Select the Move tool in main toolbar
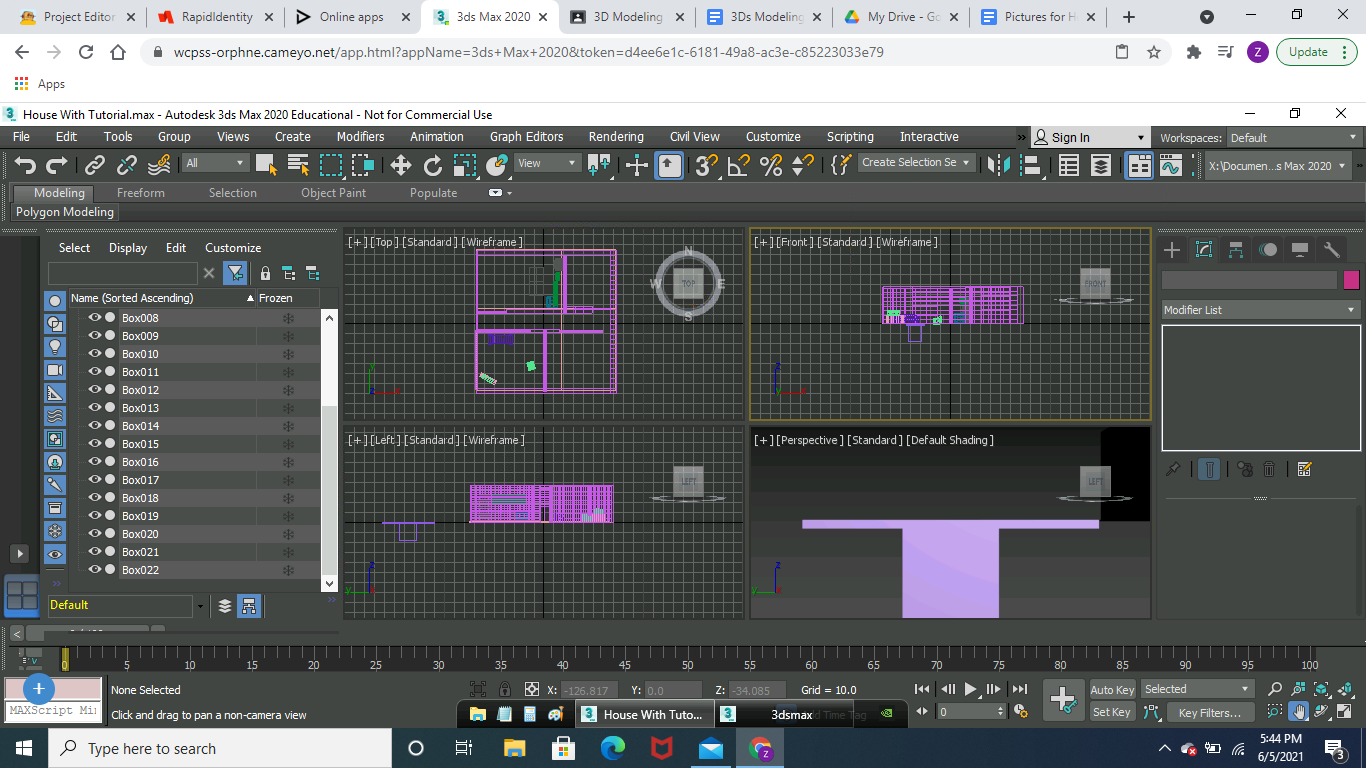Viewport: 1366px width, 768px height. [x=400, y=166]
